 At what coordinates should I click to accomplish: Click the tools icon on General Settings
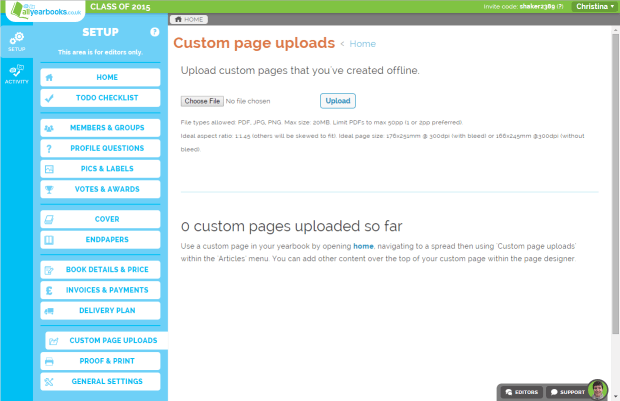(49, 382)
